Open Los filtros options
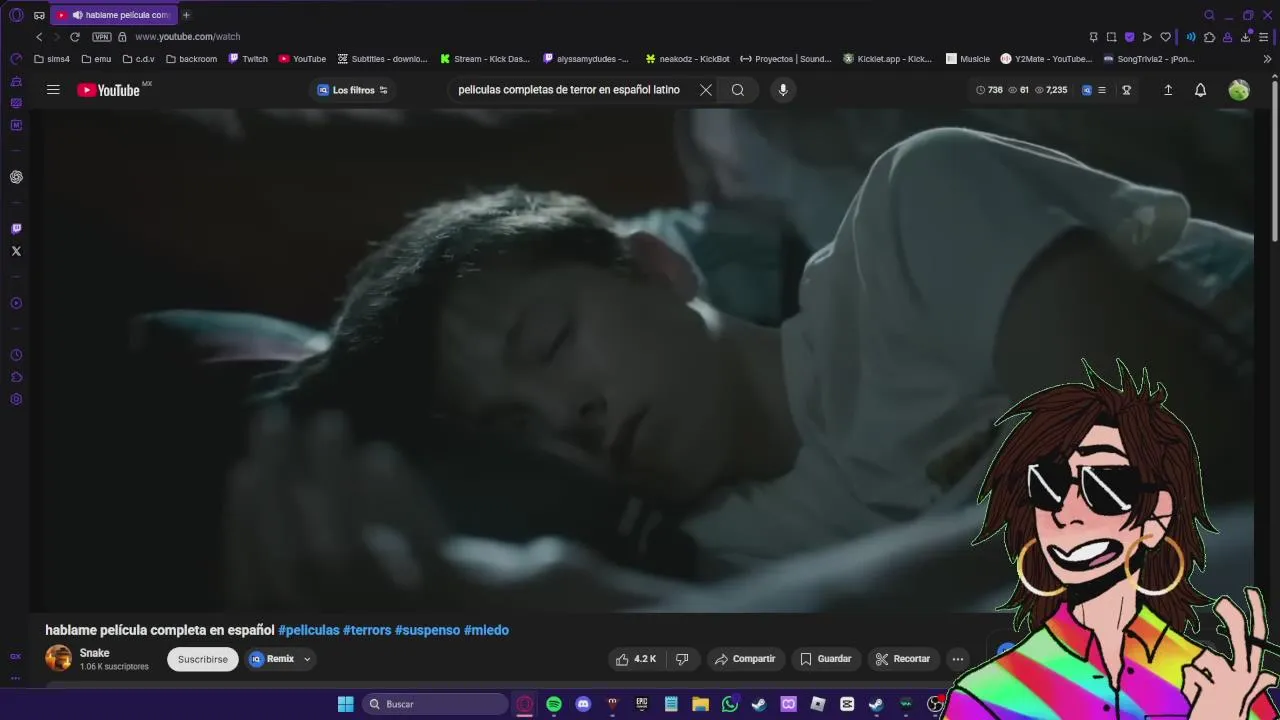This screenshot has height=720, width=1280. point(352,90)
